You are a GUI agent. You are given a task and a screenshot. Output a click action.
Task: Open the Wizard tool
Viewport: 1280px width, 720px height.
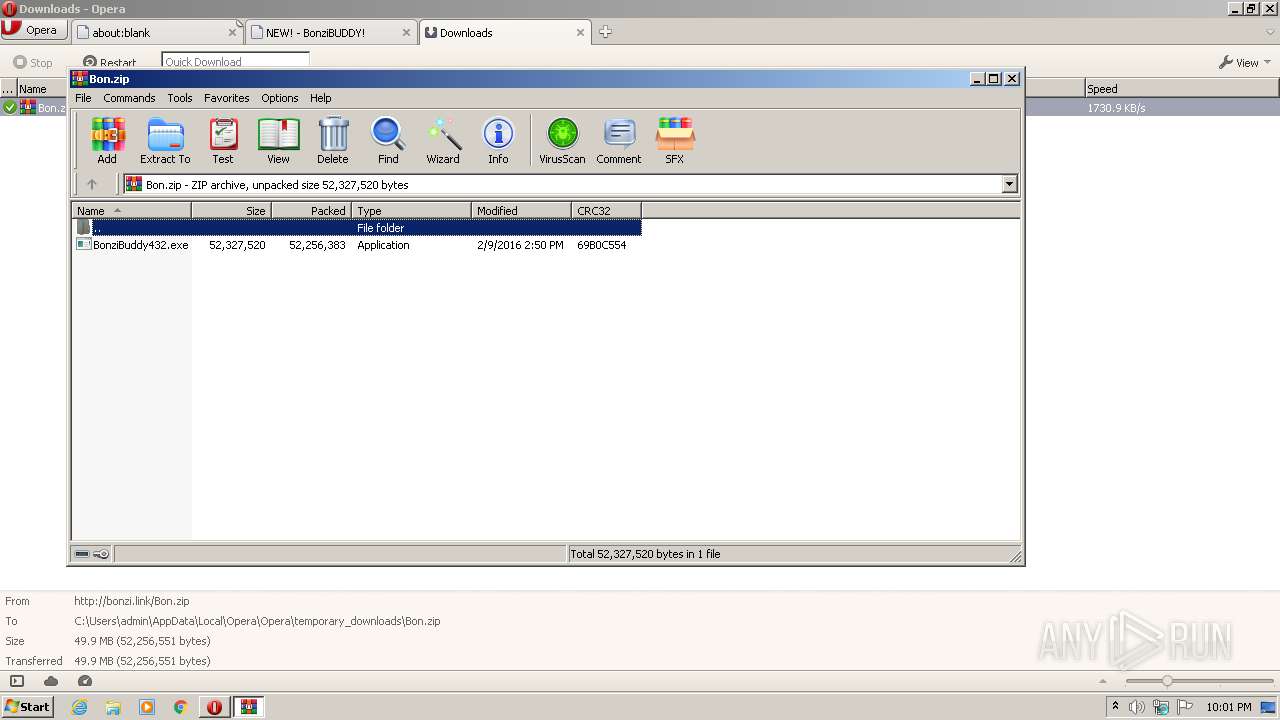[443, 141]
